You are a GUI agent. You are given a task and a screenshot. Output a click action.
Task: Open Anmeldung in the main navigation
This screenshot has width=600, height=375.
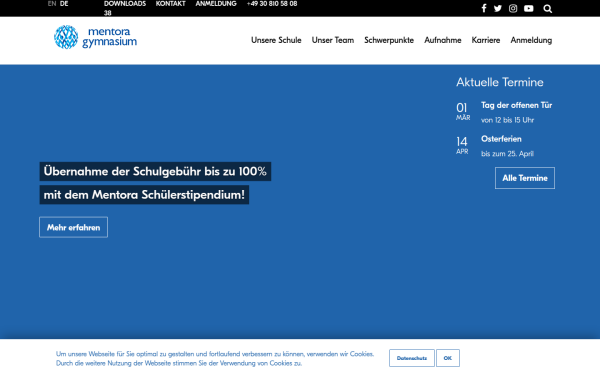[x=531, y=40]
